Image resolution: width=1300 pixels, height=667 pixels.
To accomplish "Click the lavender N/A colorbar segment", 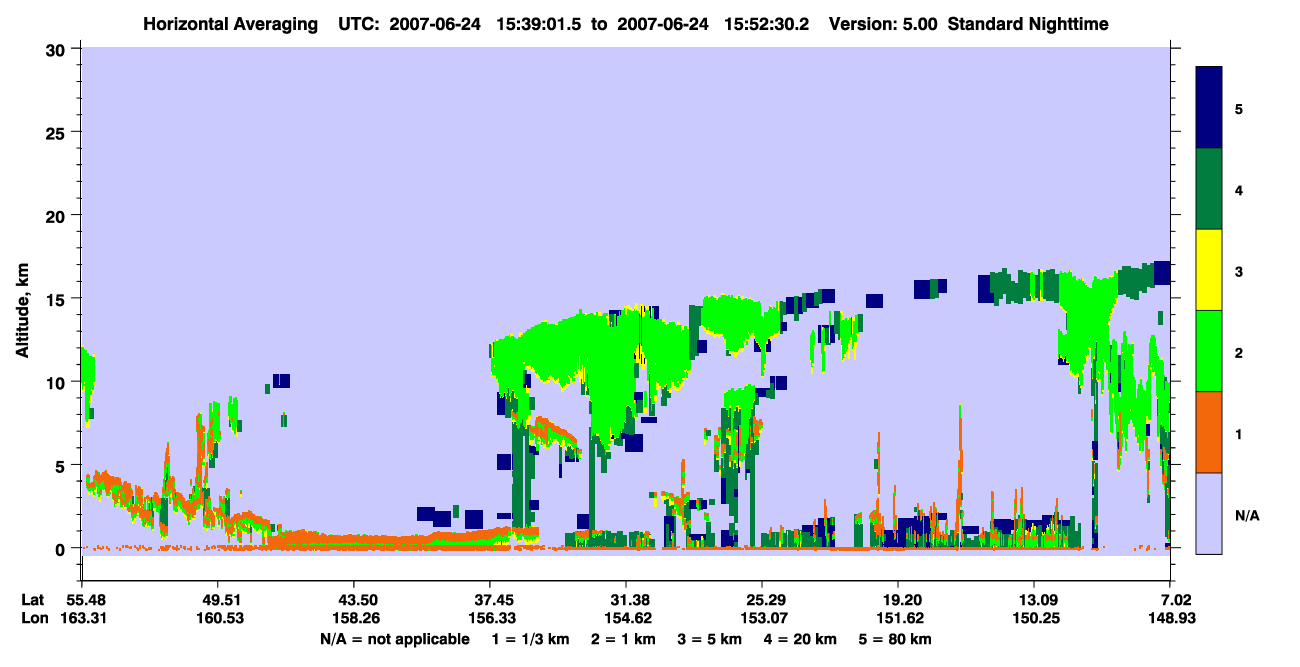I will coord(1209,513).
